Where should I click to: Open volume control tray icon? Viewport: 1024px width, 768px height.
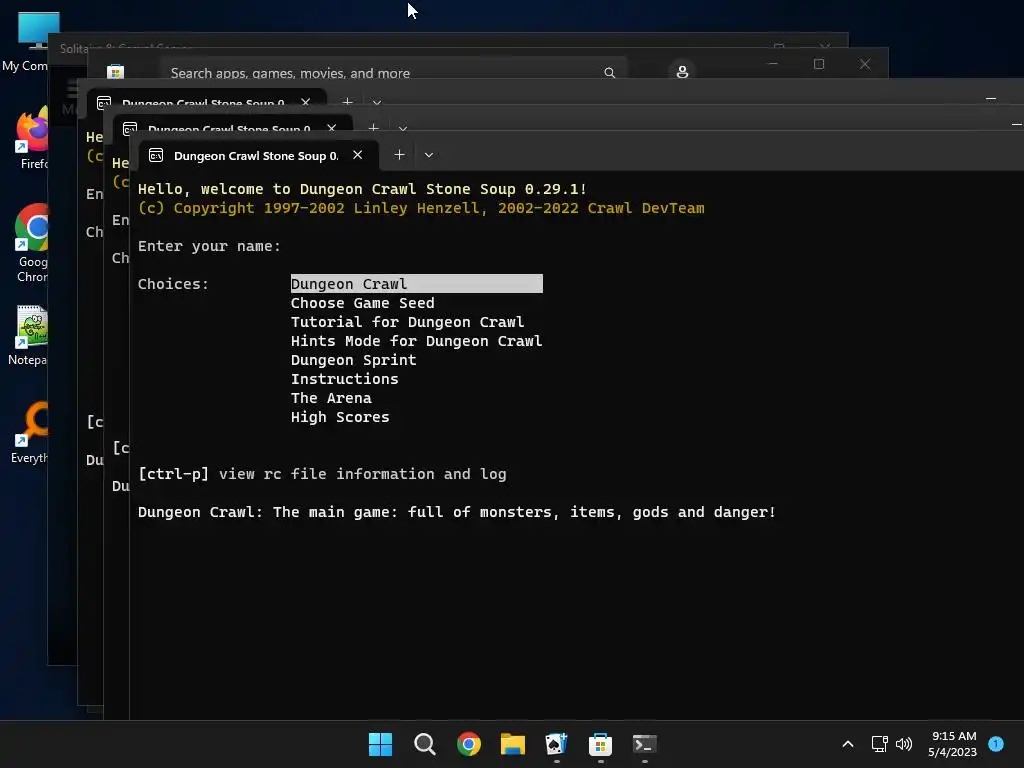pos(904,744)
